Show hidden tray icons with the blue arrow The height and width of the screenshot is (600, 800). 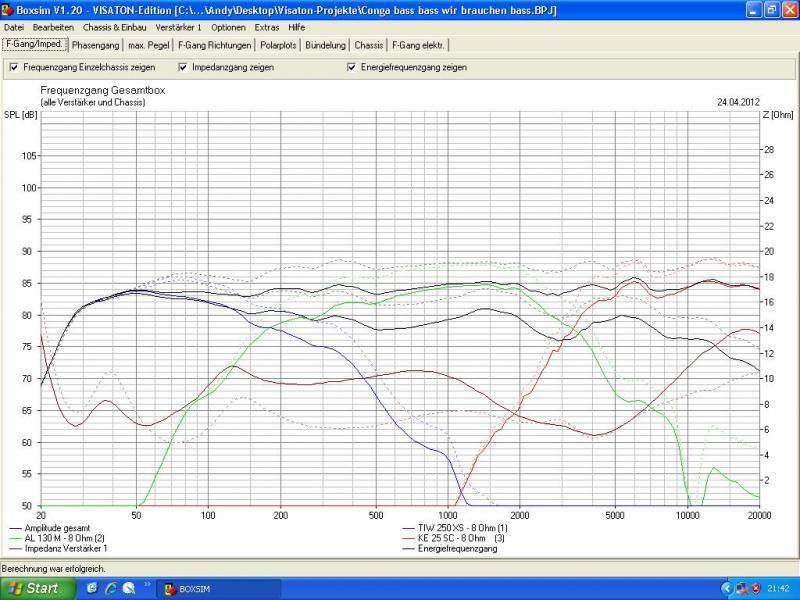[727, 588]
